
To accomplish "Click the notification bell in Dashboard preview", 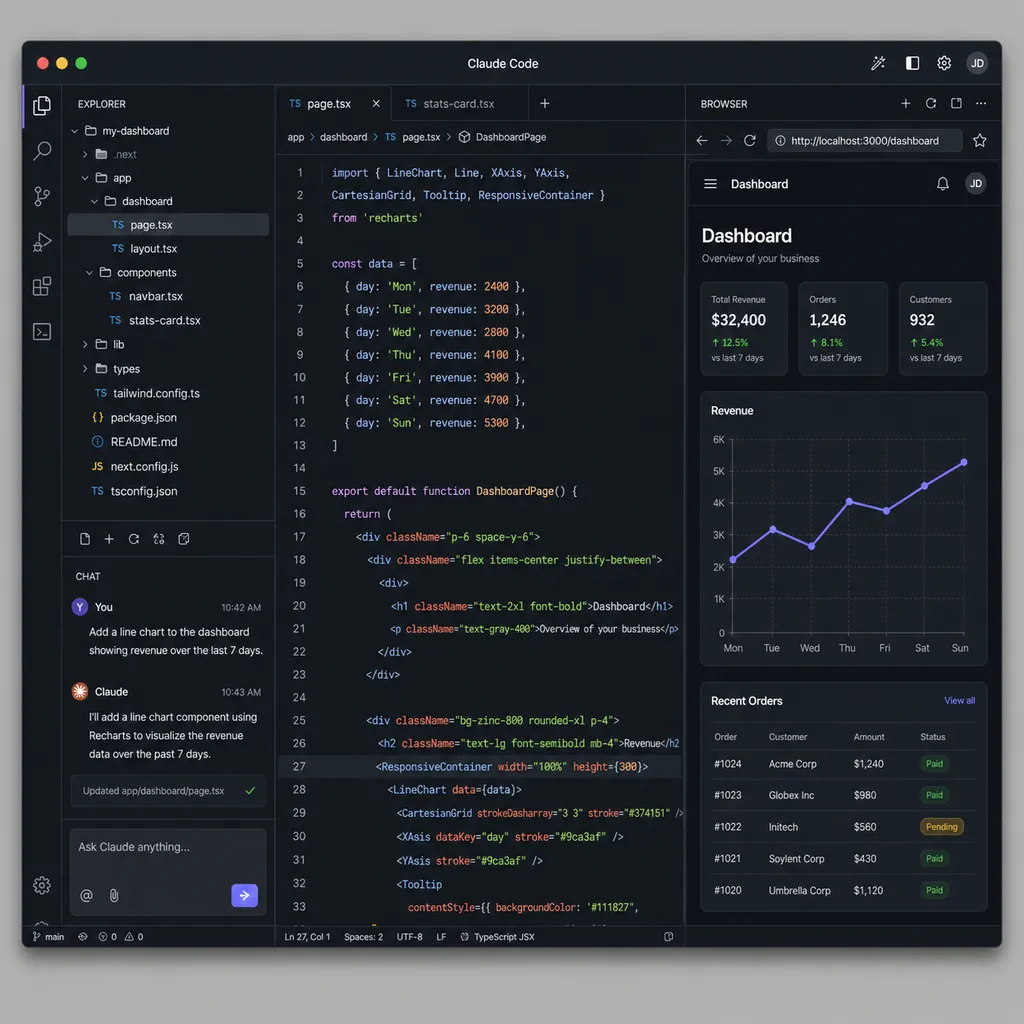I will pos(942,184).
